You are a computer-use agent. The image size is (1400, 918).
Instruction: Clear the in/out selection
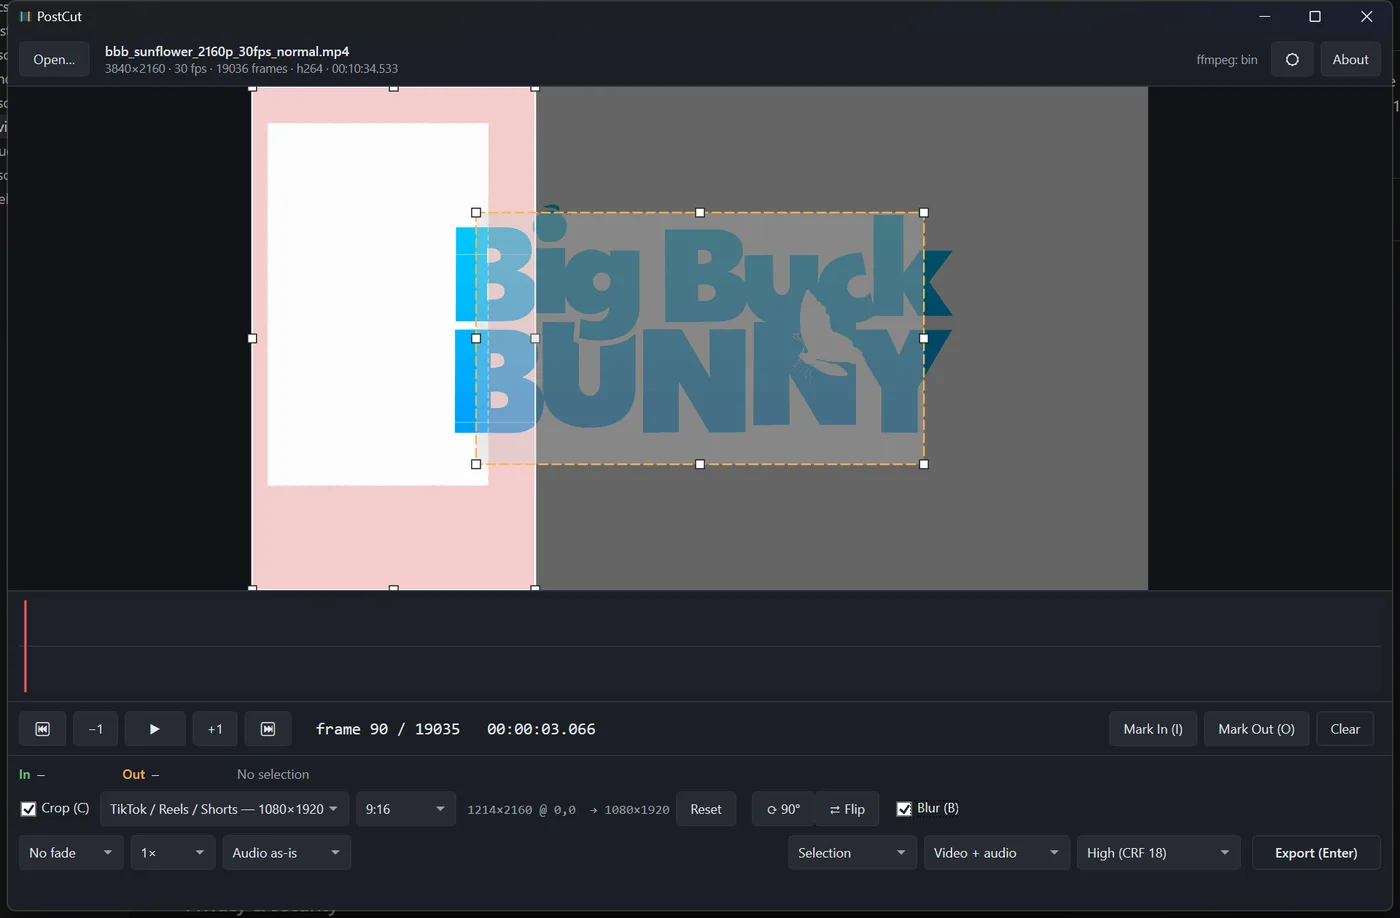click(x=1345, y=729)
